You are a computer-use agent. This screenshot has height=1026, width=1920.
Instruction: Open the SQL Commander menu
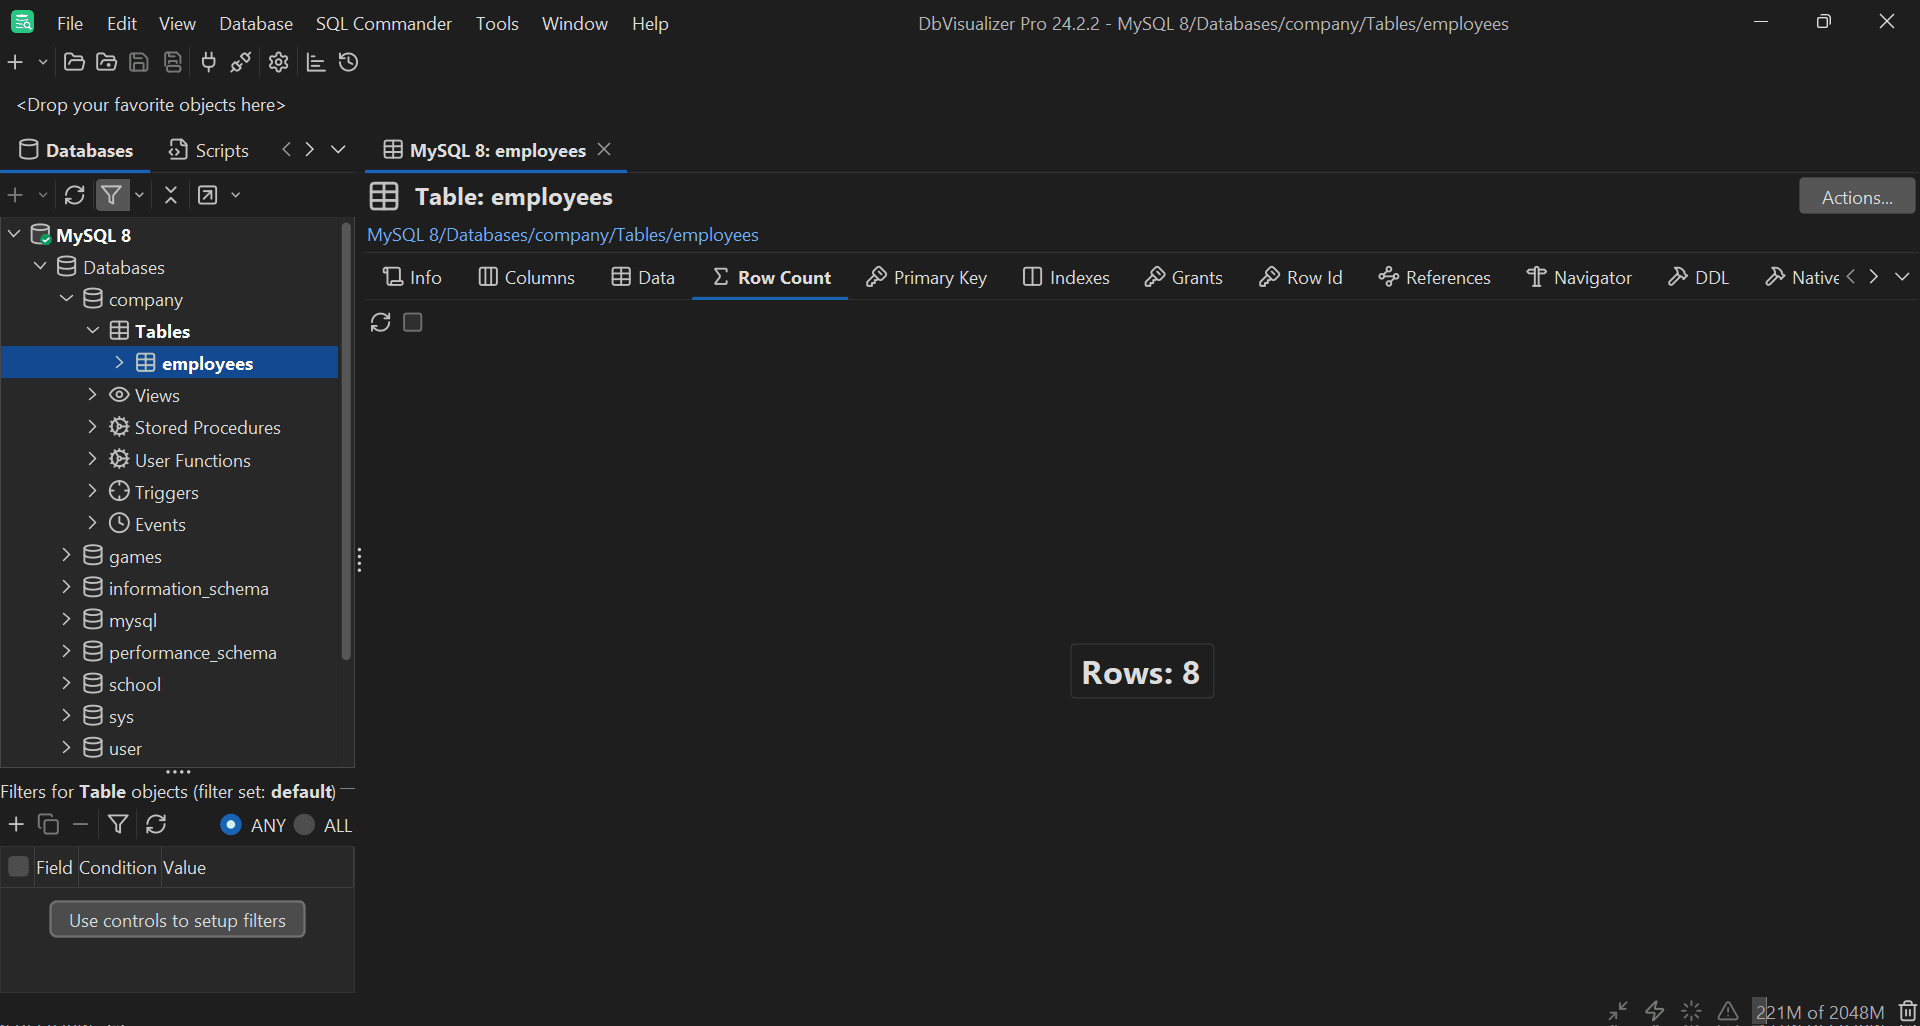(383, 23)
